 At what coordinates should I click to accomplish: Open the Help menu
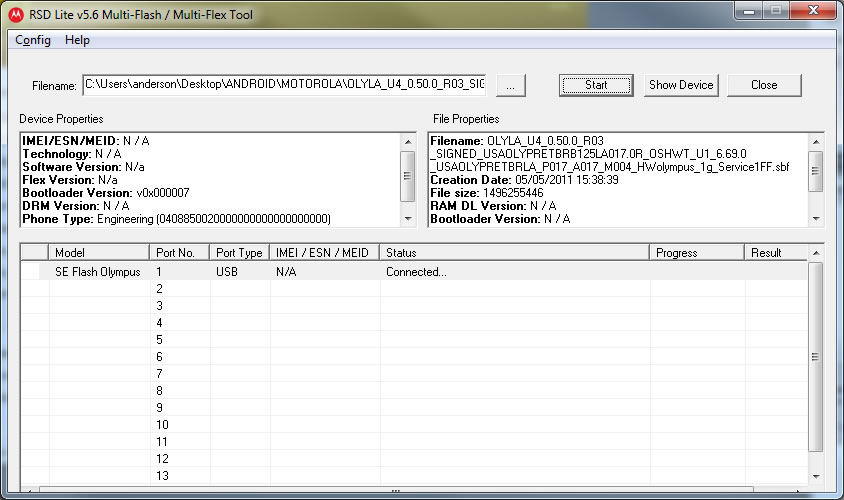tap(77, 40)
